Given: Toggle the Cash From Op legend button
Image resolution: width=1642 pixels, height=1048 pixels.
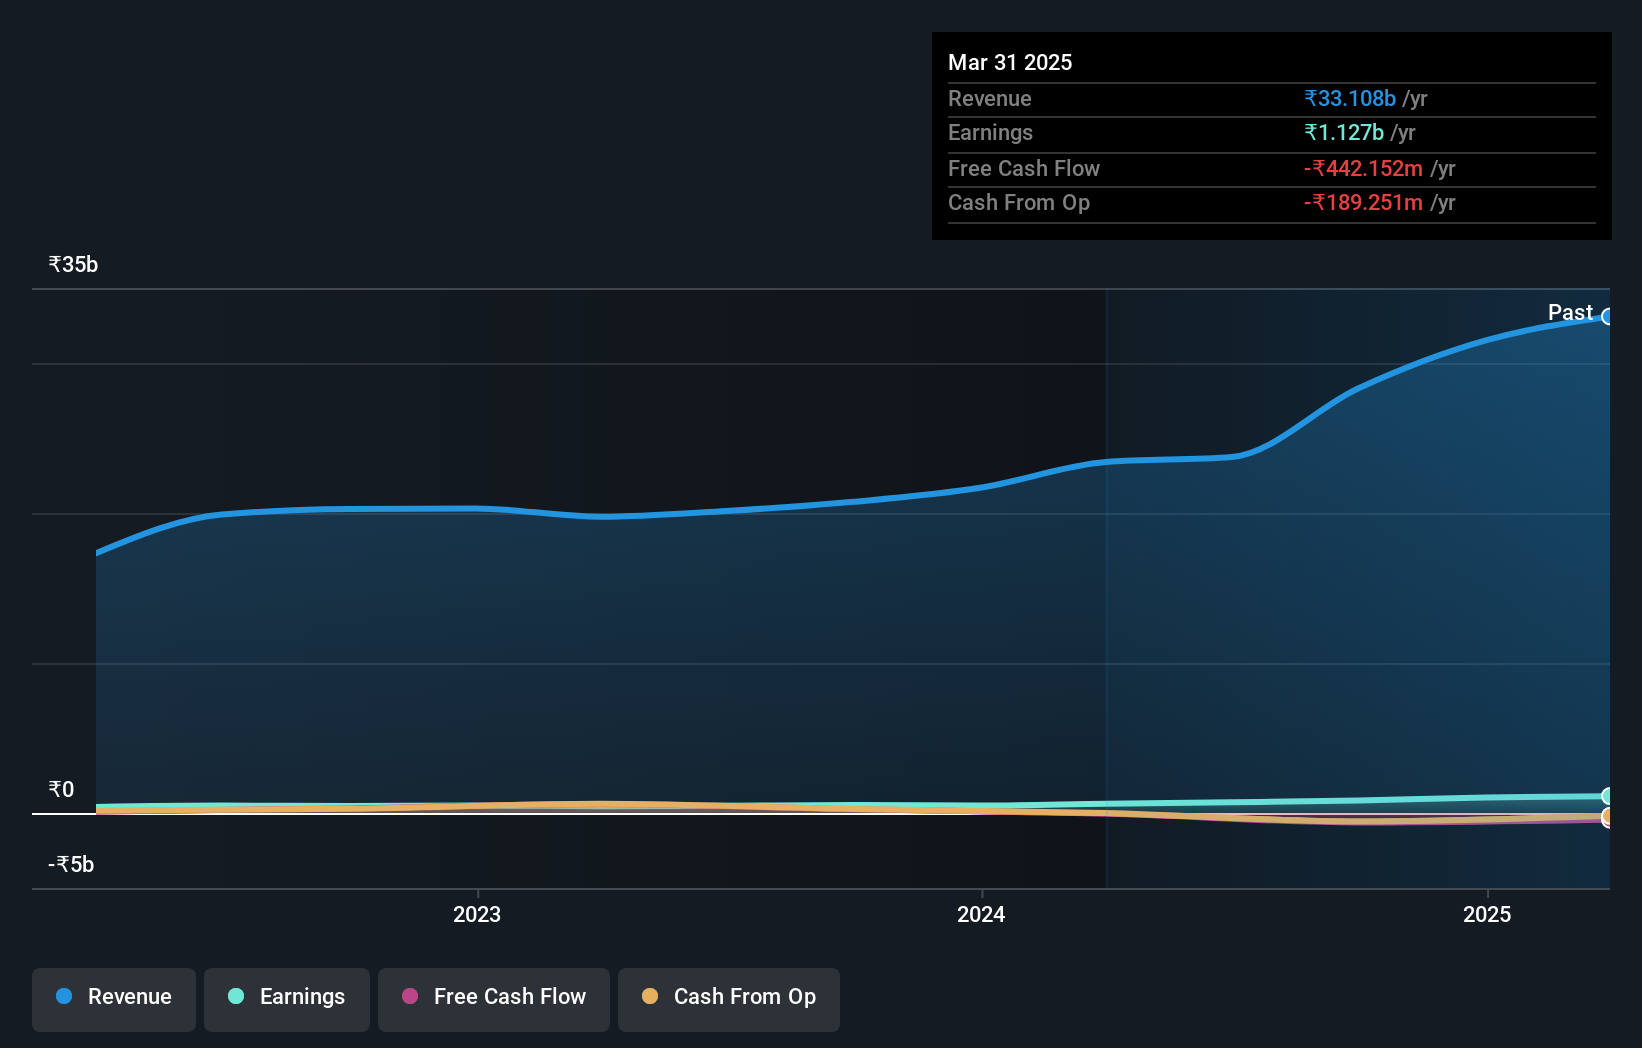Looking at the screenshot, I should click(729, 999).
